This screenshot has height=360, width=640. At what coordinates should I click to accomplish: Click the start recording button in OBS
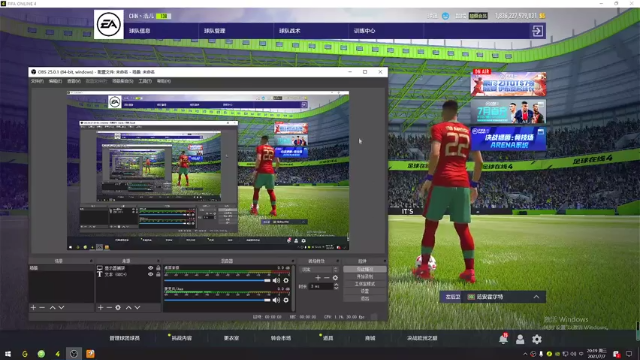[x=364, y=277]
